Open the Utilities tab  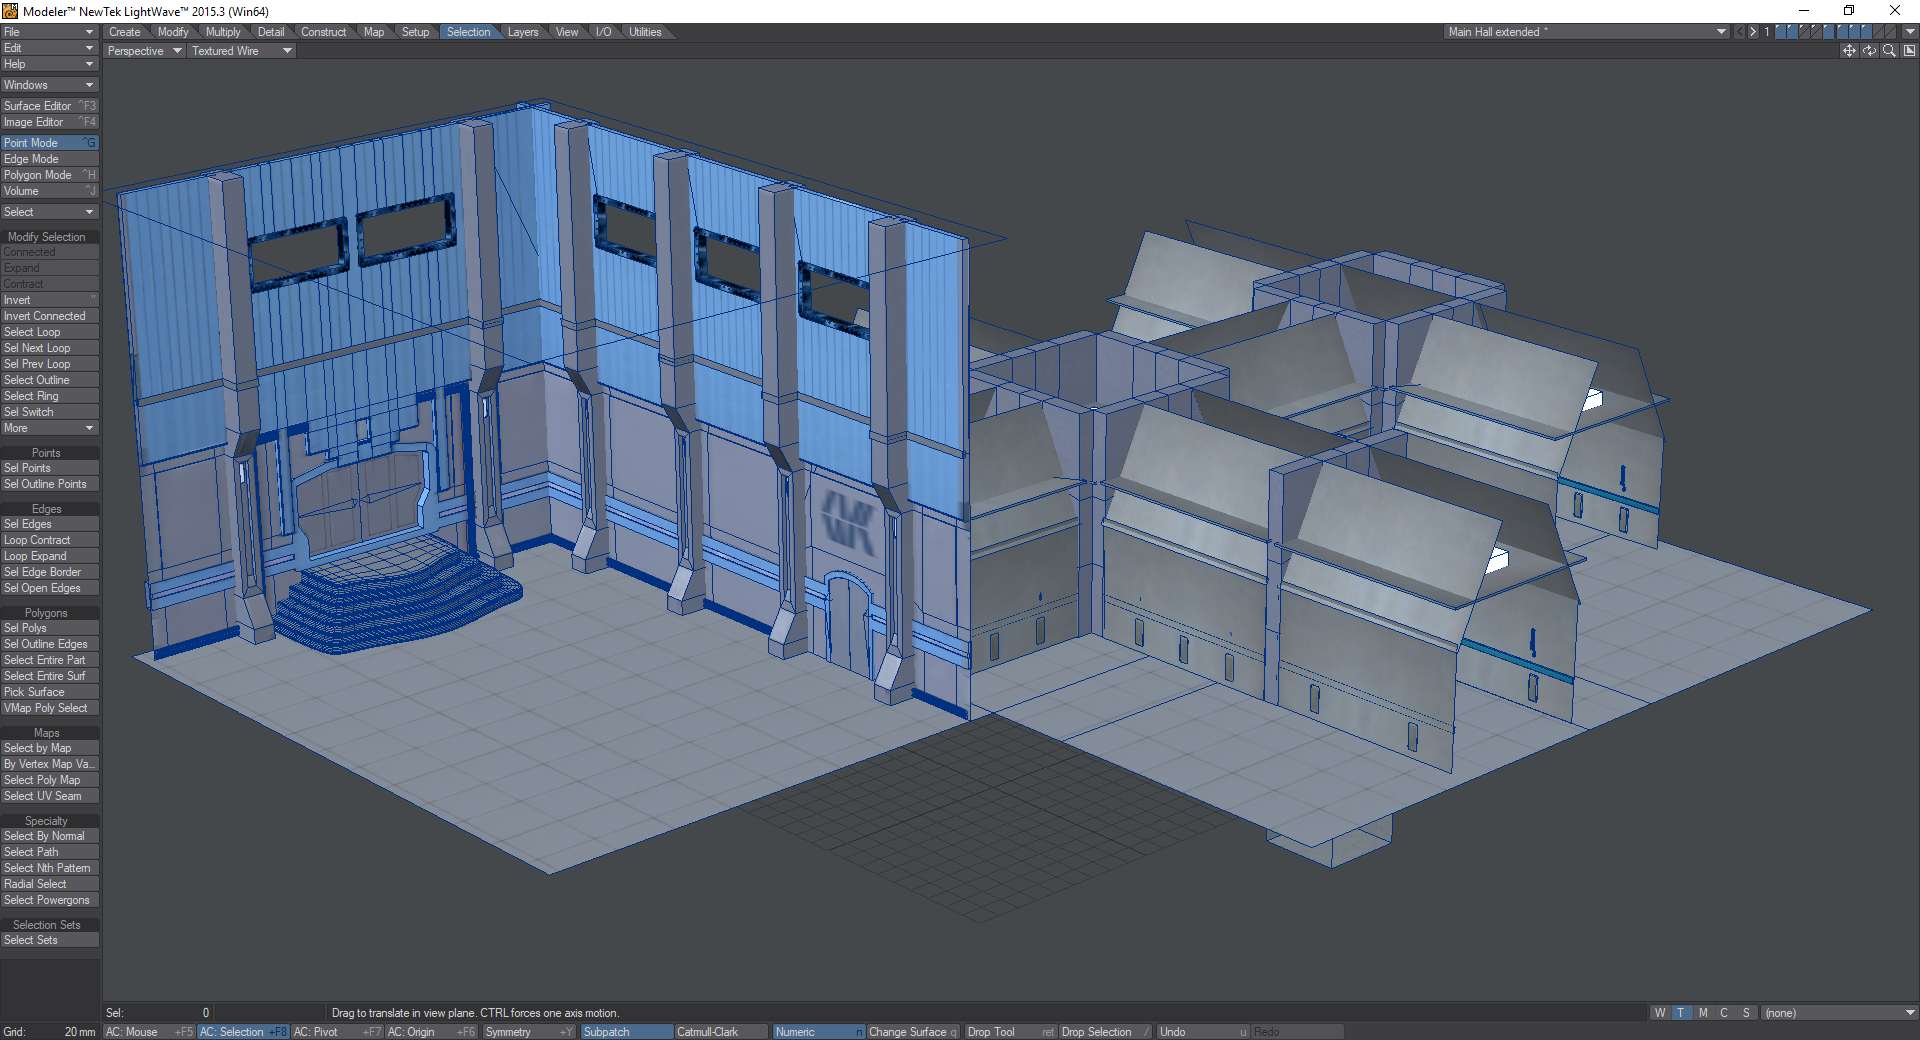(645, 32)
